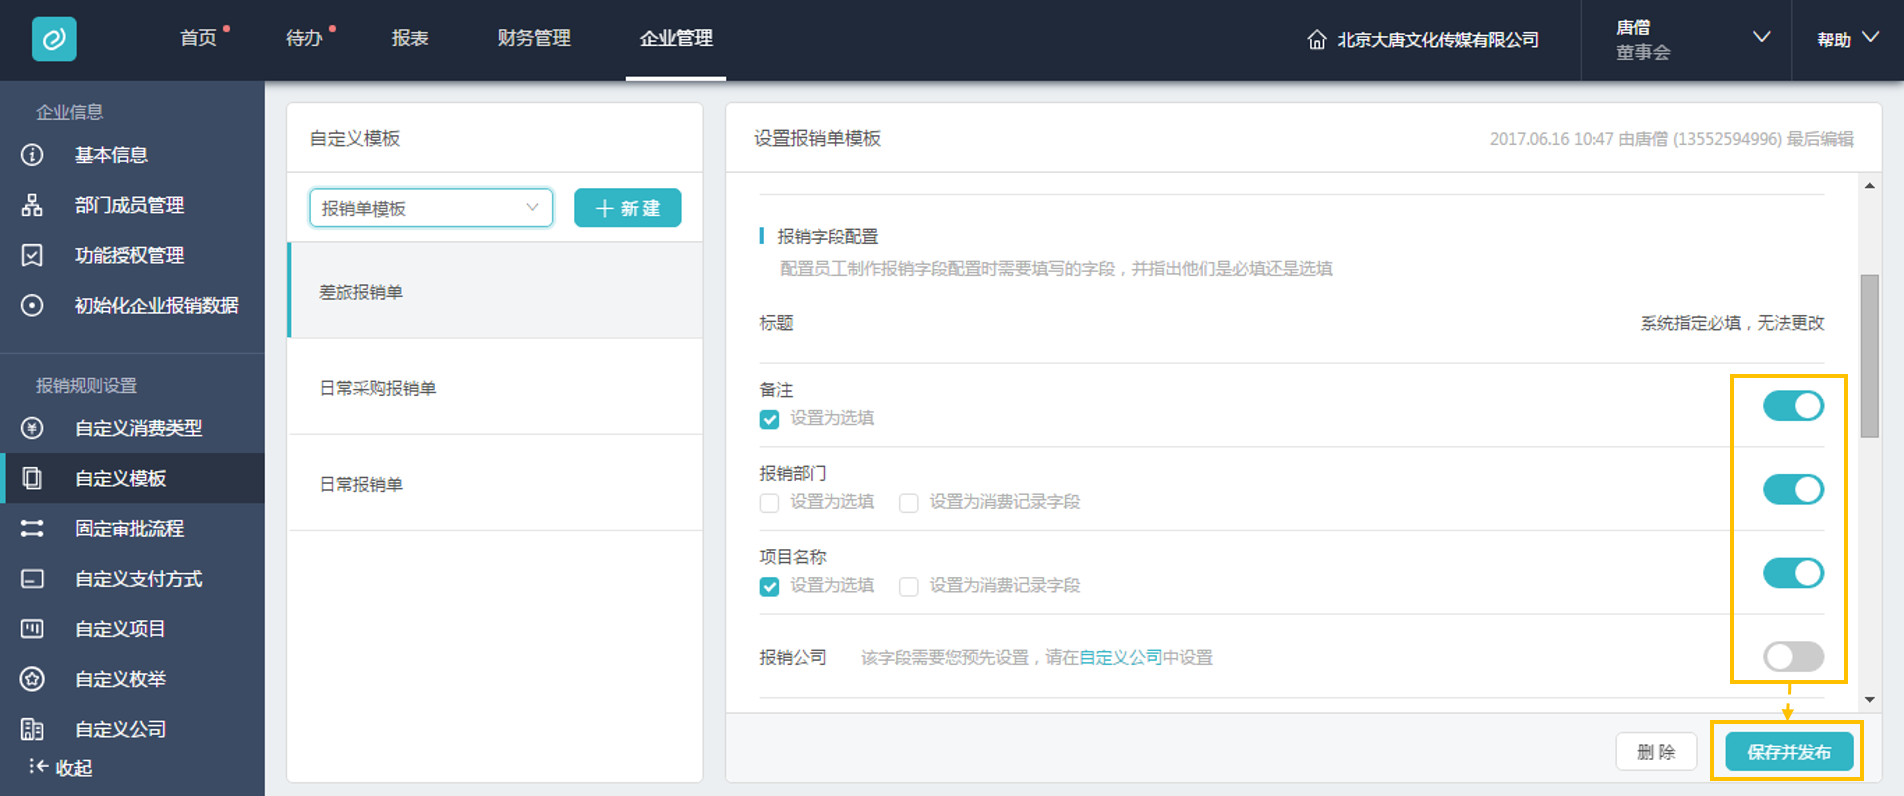The image size is (1904, 796).
Task: Check 设置为选填 under 报销部门
Action: coord(769,503)
